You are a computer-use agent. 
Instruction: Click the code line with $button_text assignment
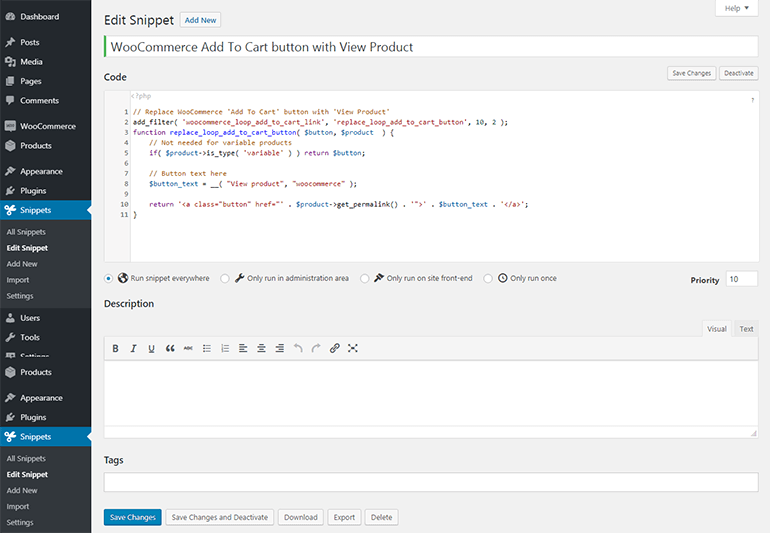[x=253, y=184]
